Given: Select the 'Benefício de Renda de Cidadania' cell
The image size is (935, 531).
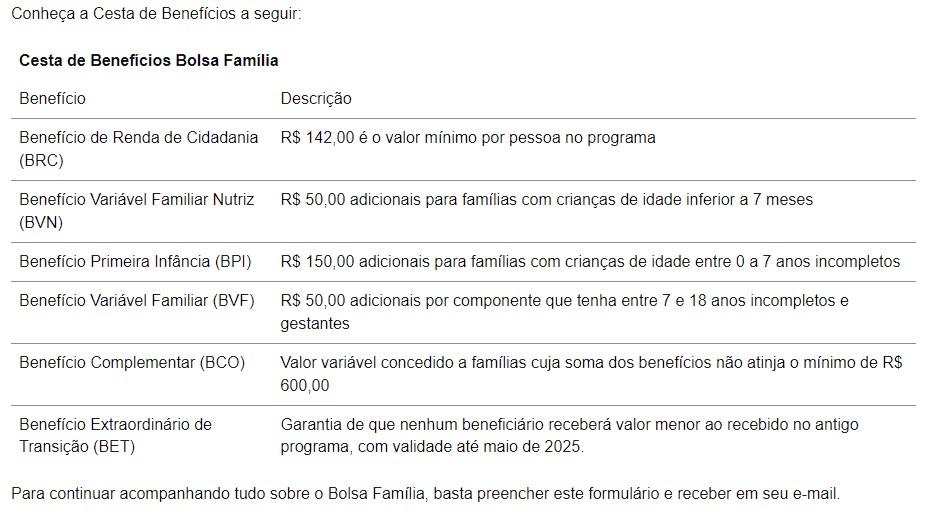Looking at the screenshot, I should 138,148.
